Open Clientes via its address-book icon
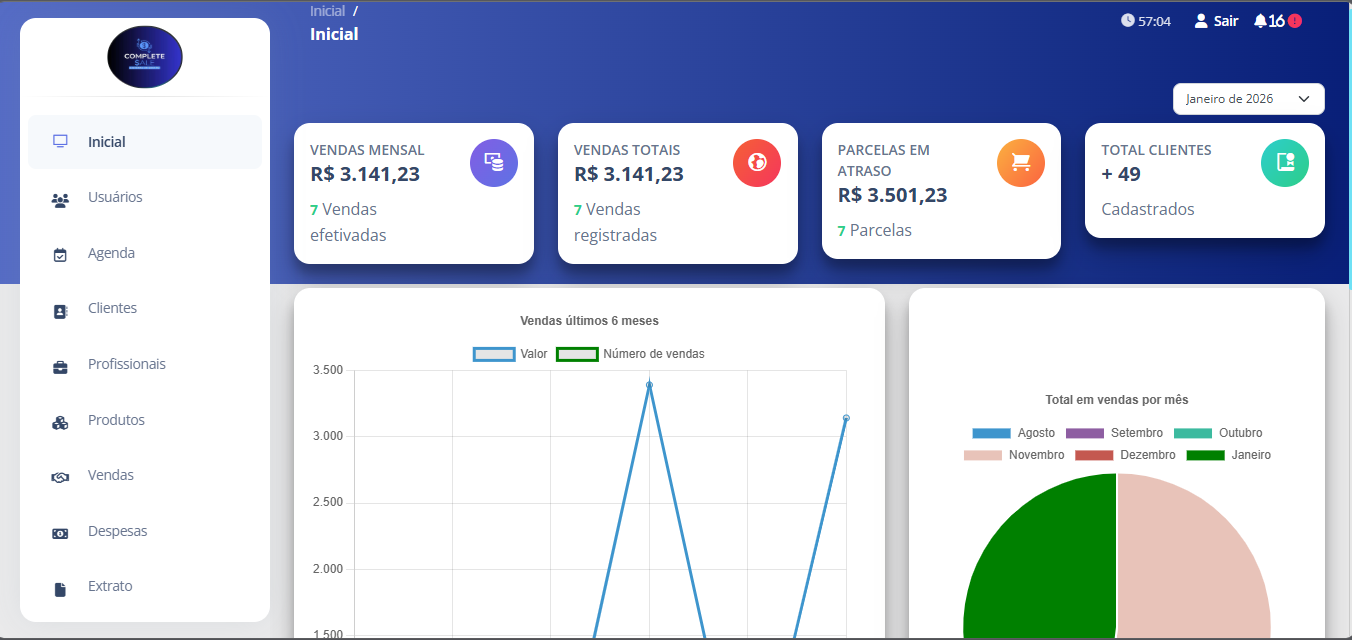Screen dimensions: 1352x640 coord(61,308)
